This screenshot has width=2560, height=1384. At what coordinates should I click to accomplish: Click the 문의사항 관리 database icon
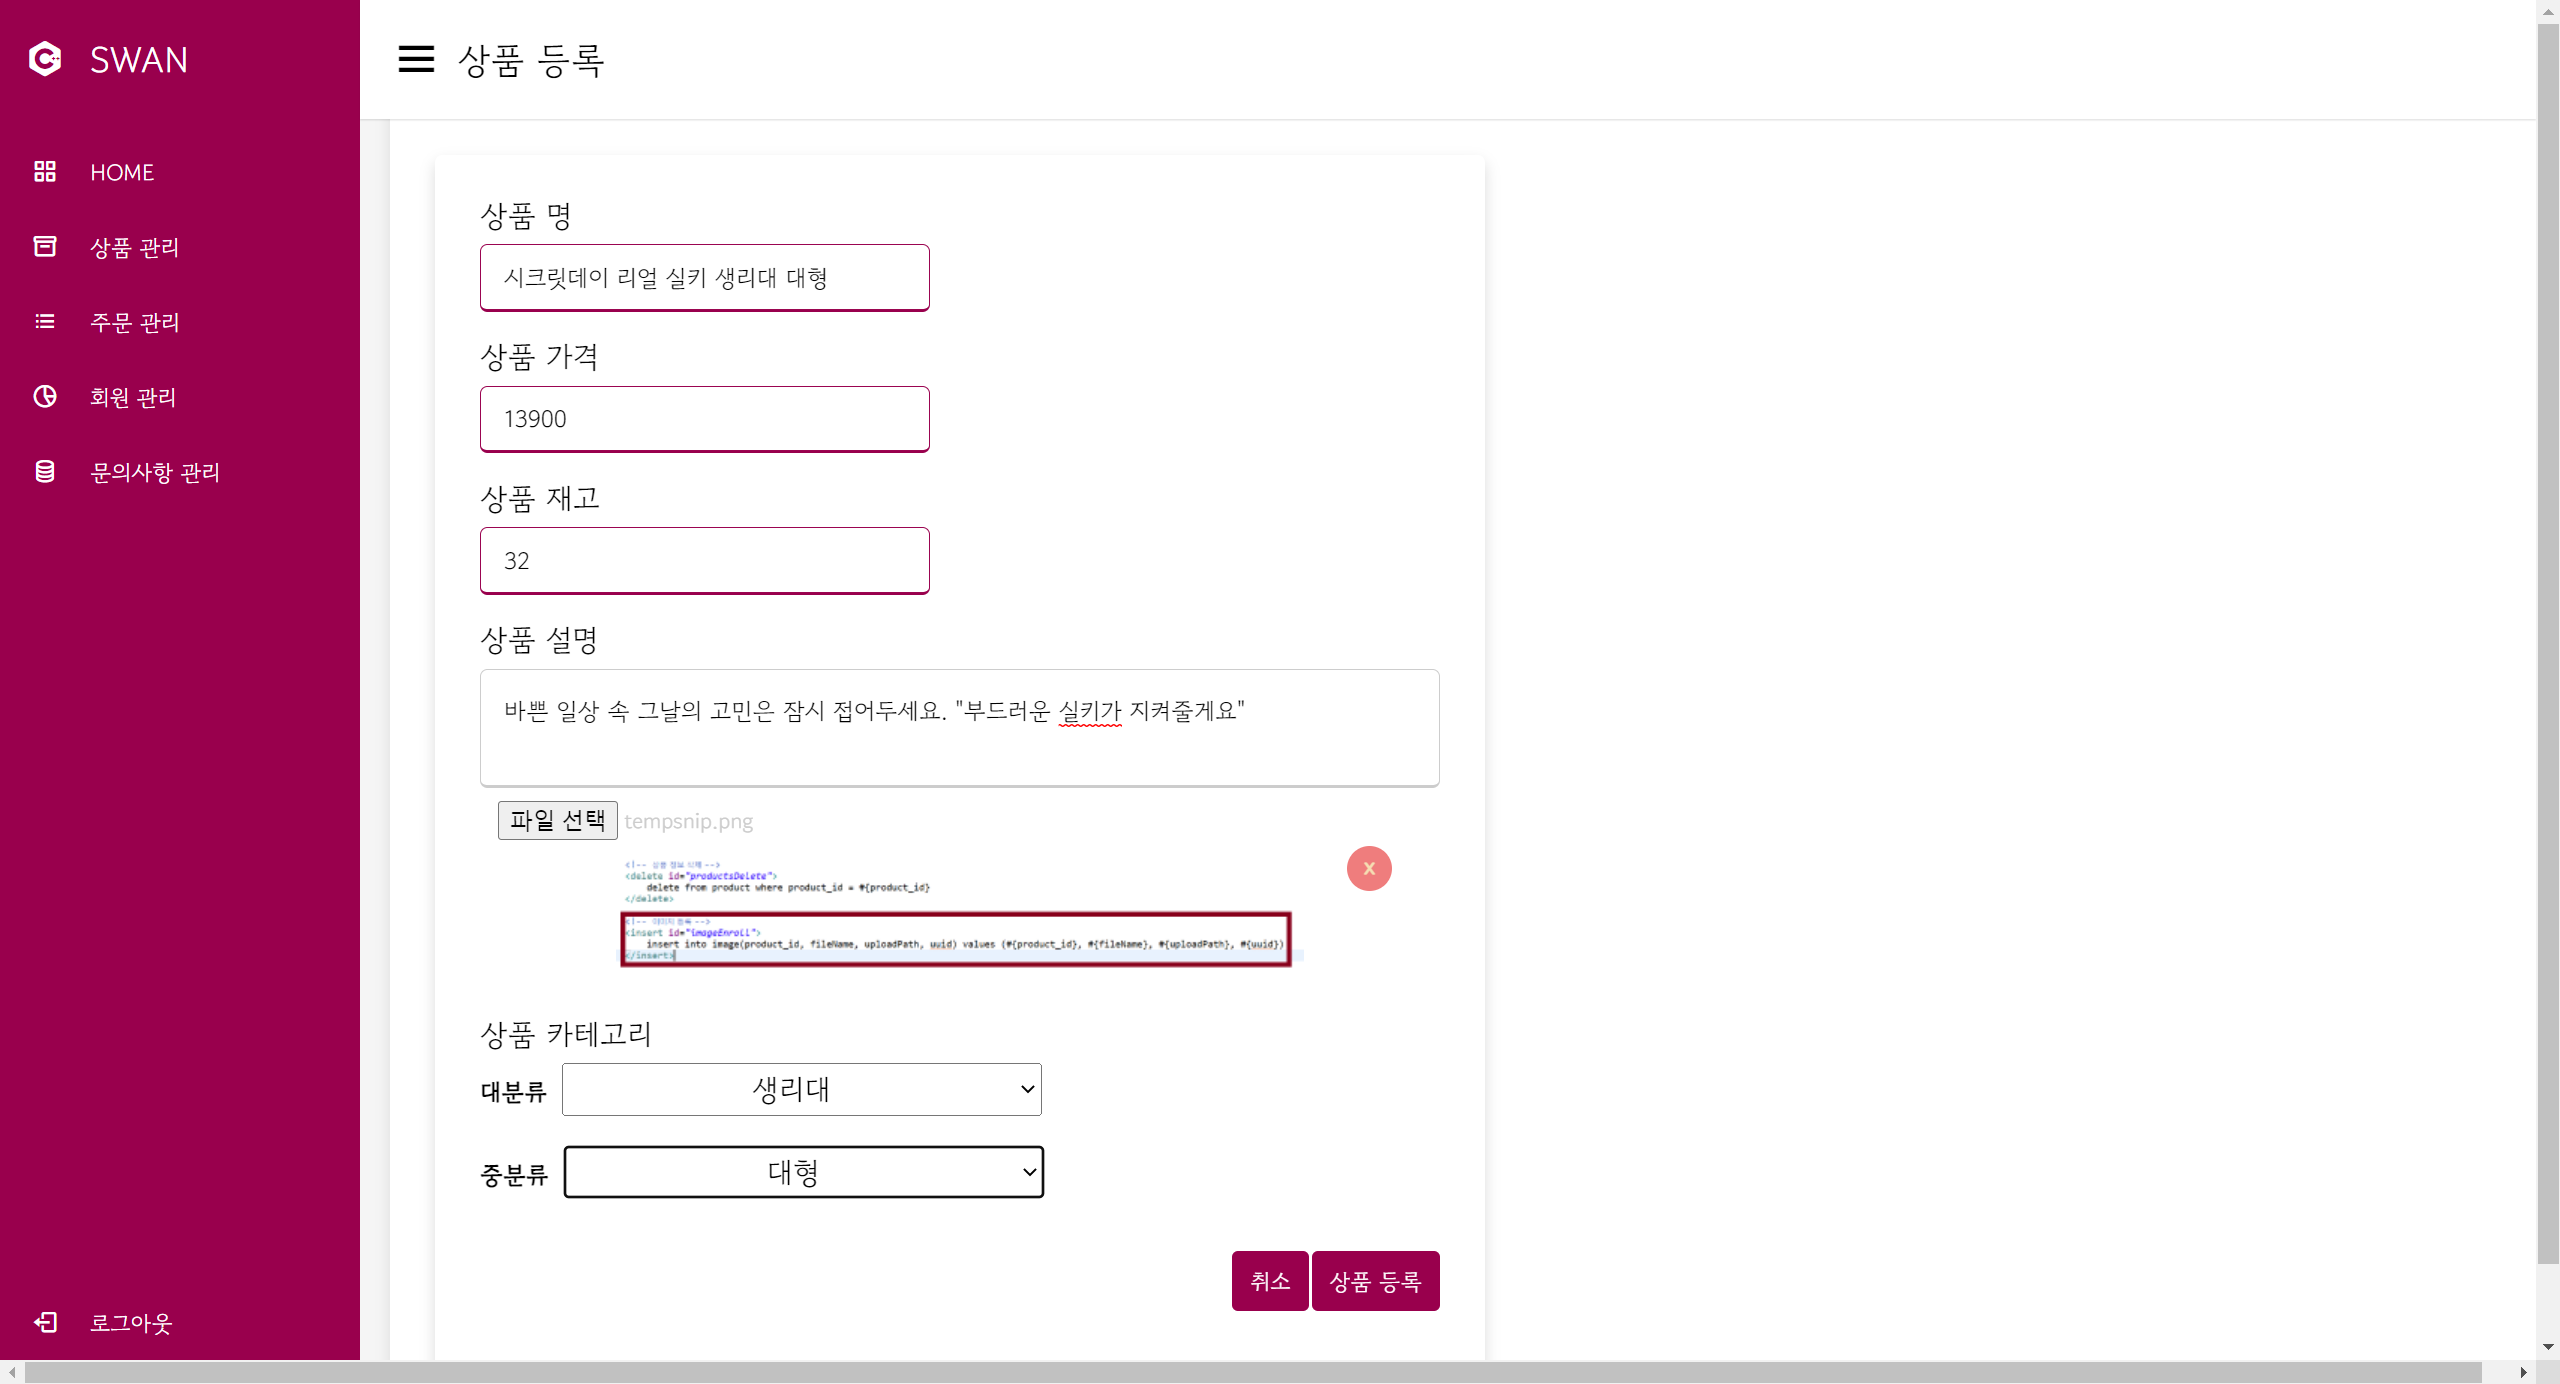coord(45,472)
